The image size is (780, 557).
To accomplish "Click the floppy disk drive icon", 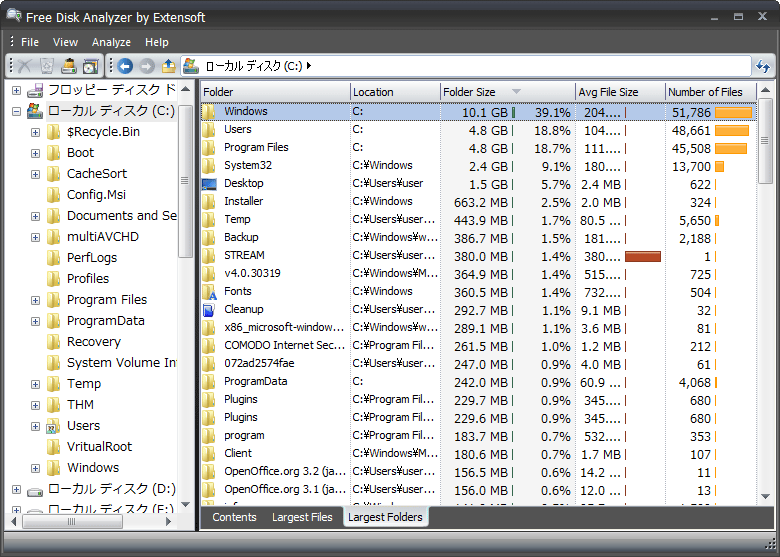I will [35, 90].
